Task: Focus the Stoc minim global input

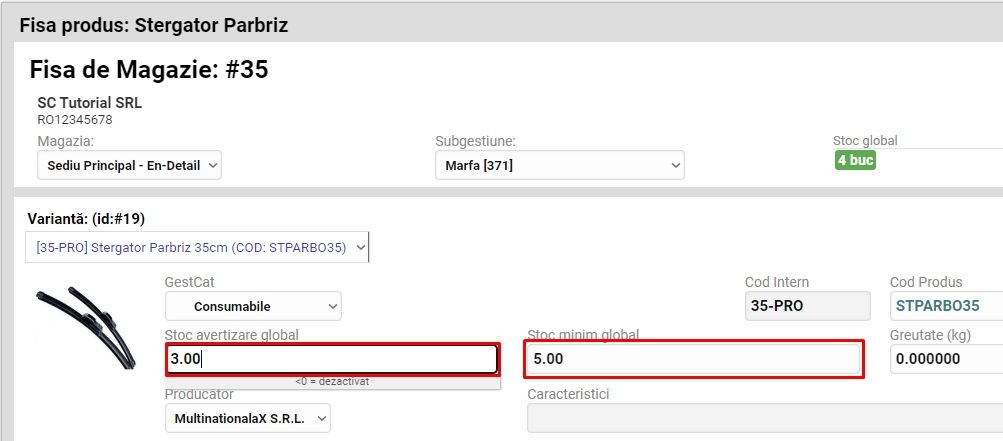Action: point(694,359)
